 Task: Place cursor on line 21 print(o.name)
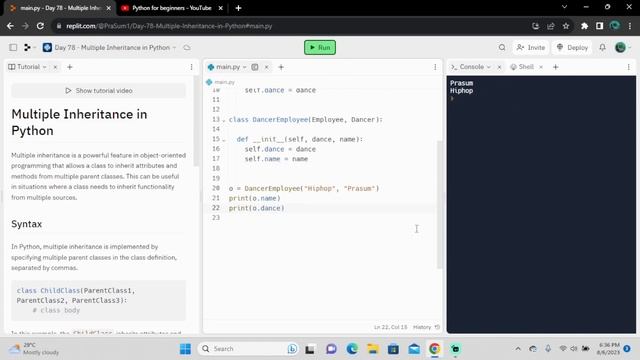255,198
